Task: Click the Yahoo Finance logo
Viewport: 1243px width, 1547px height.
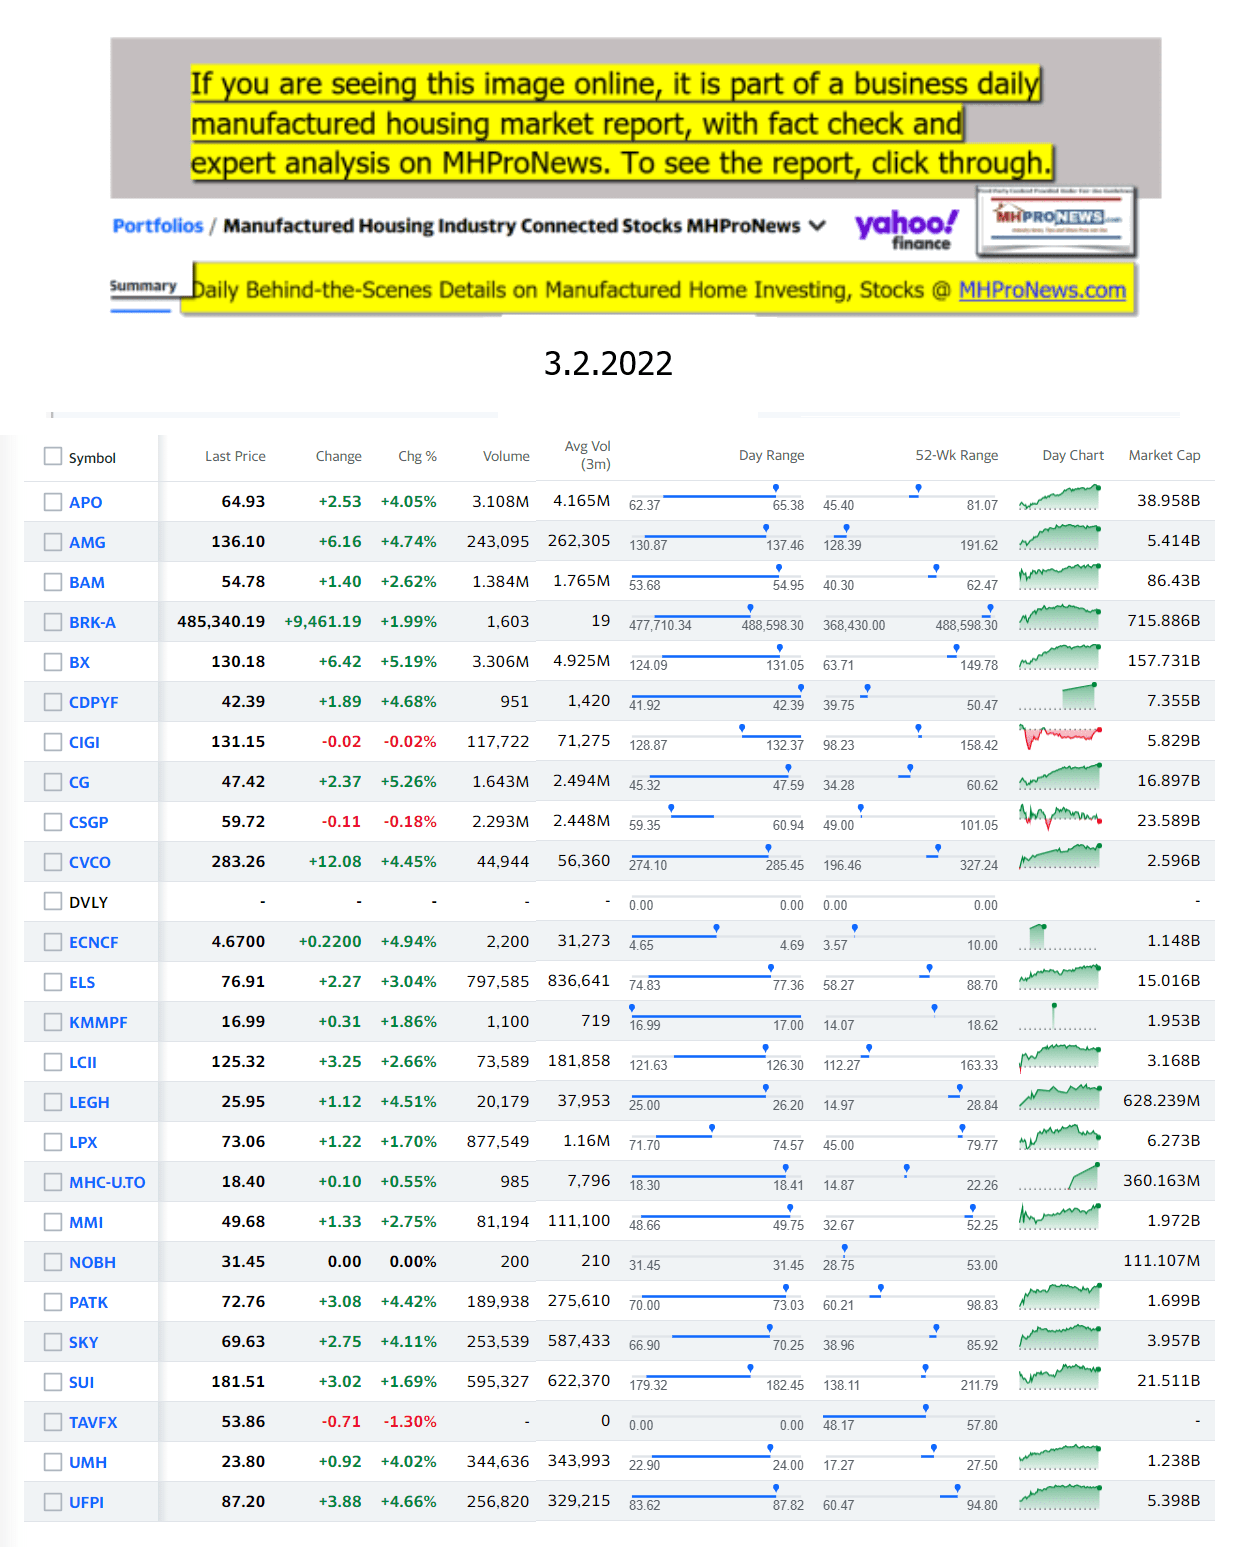Action: click(x=907, y=229)
